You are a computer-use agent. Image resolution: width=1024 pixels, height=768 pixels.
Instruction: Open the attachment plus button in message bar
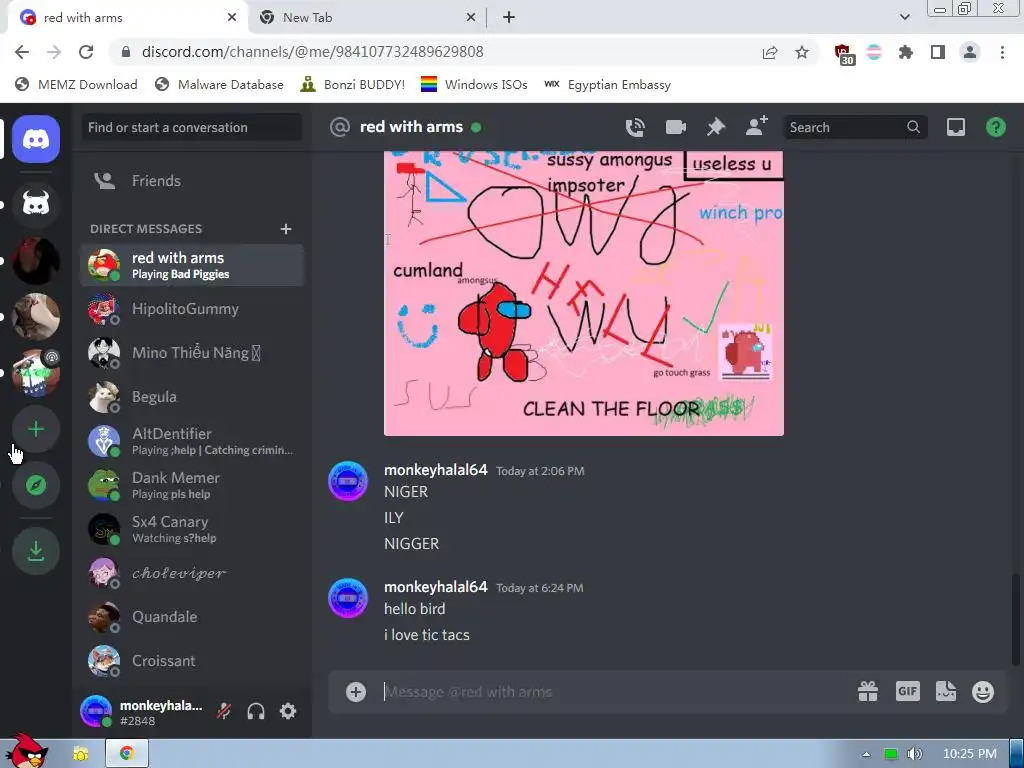pos(356,692)
